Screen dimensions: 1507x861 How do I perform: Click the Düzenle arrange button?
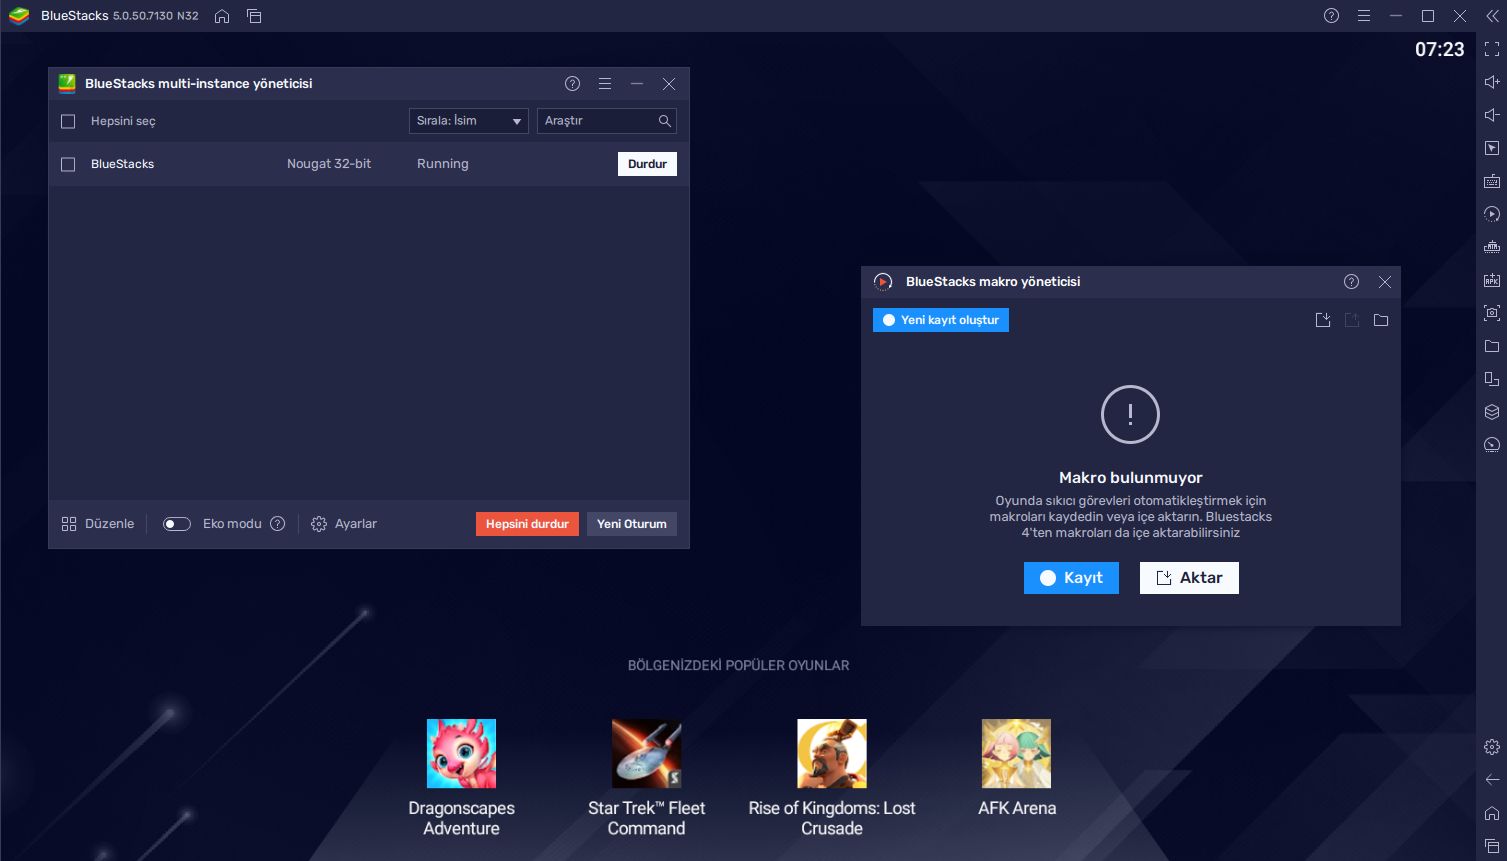point(98,524)
